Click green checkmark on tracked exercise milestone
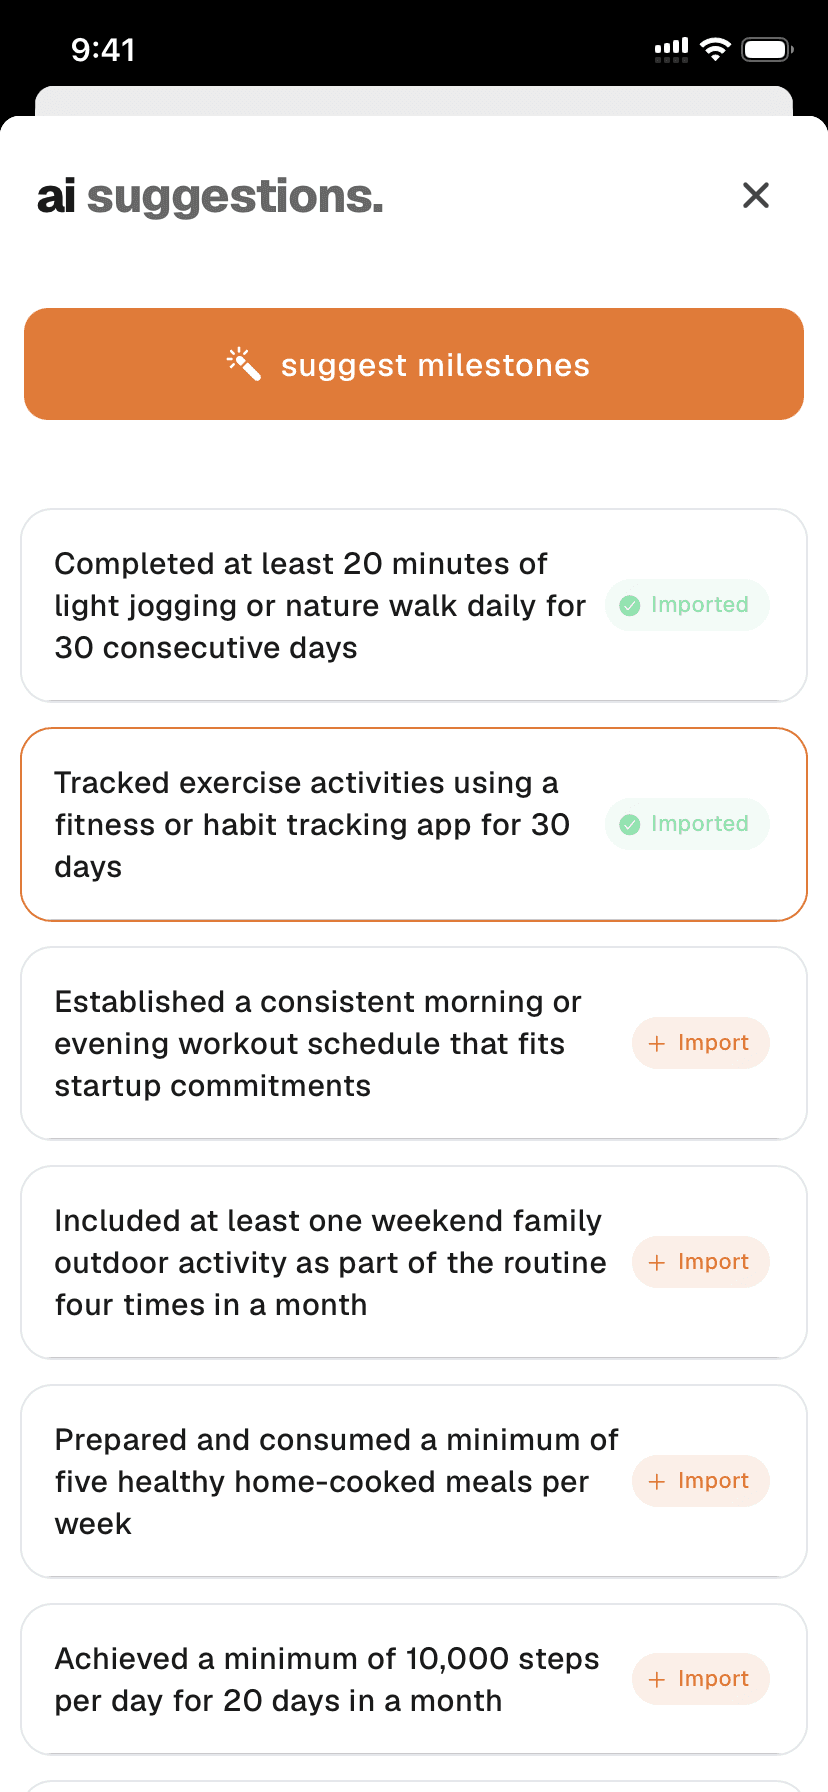 click(630, 824)
